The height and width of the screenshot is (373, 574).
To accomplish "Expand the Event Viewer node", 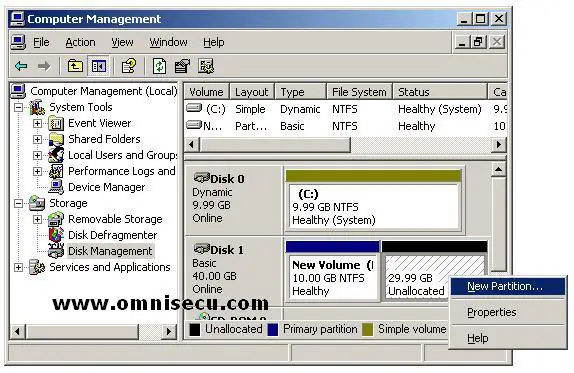I will tap(37, 123).
